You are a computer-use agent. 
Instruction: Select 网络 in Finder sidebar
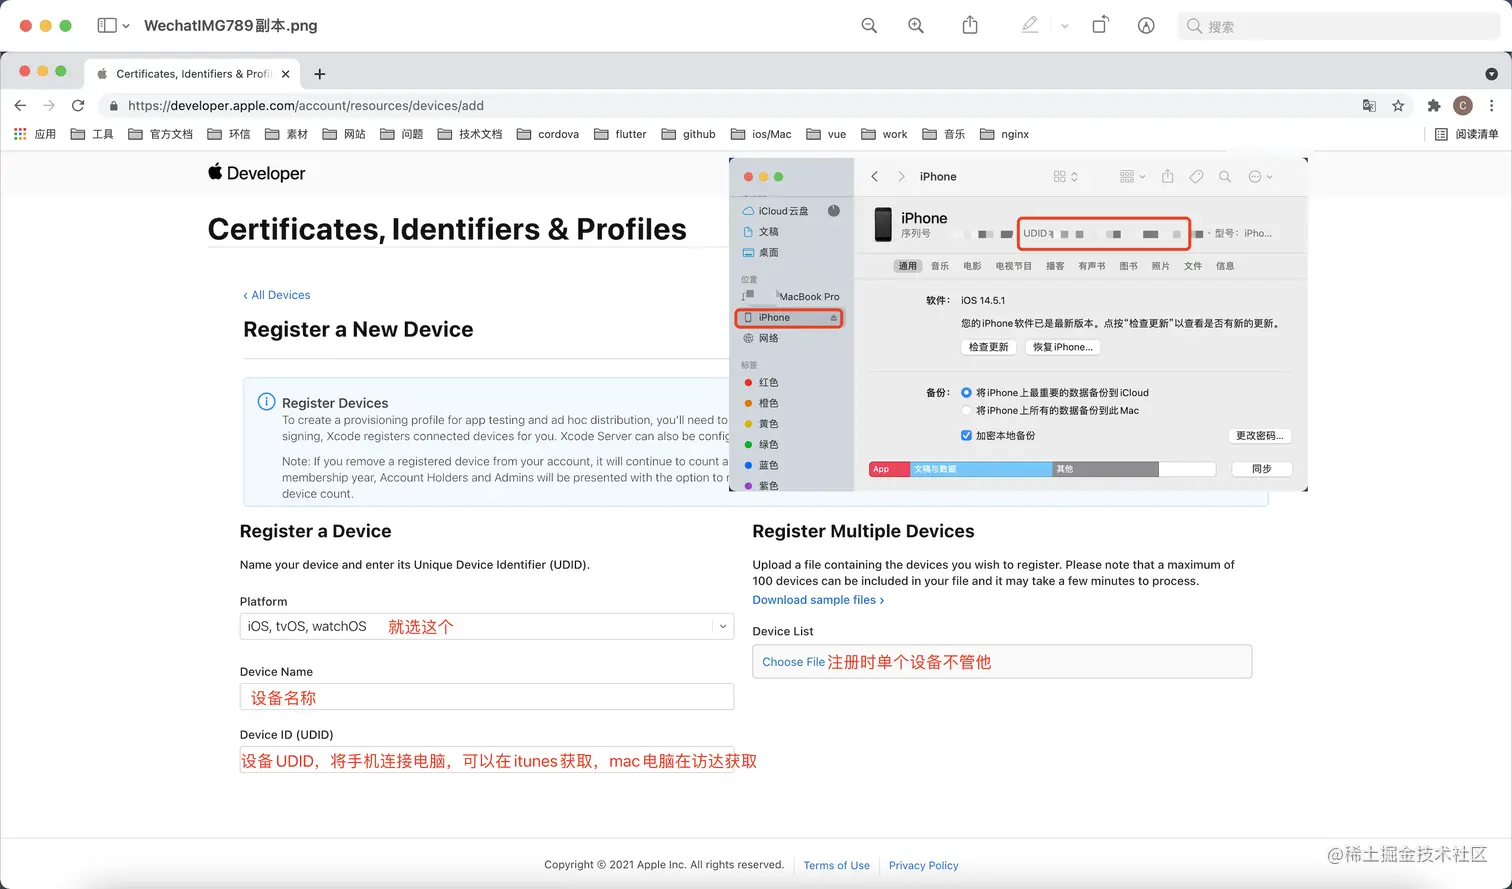tap(768, 338)
